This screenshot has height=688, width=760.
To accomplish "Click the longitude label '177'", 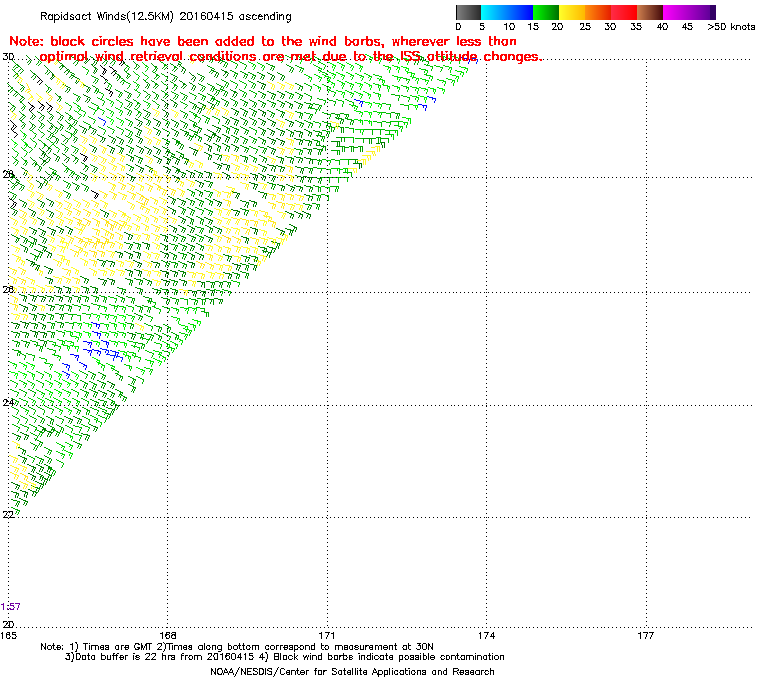I will click(646, 636).
